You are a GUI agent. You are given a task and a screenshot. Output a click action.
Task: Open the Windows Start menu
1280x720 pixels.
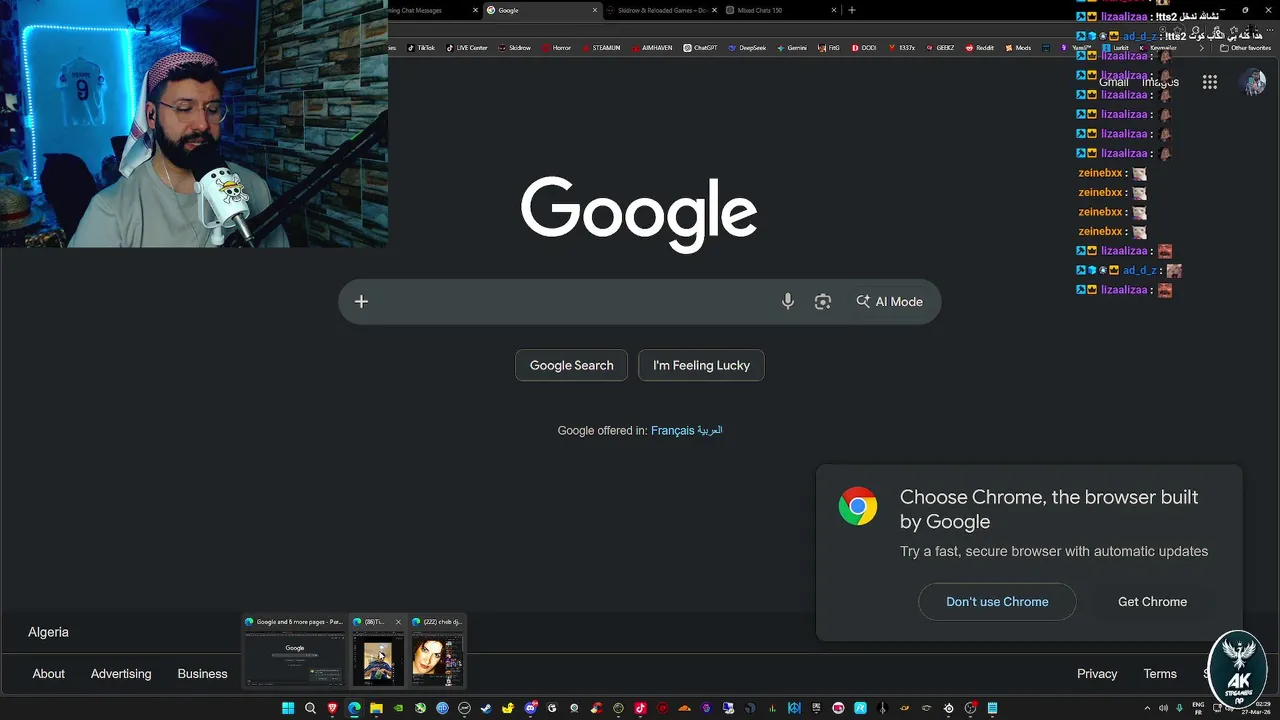[288, 708]
